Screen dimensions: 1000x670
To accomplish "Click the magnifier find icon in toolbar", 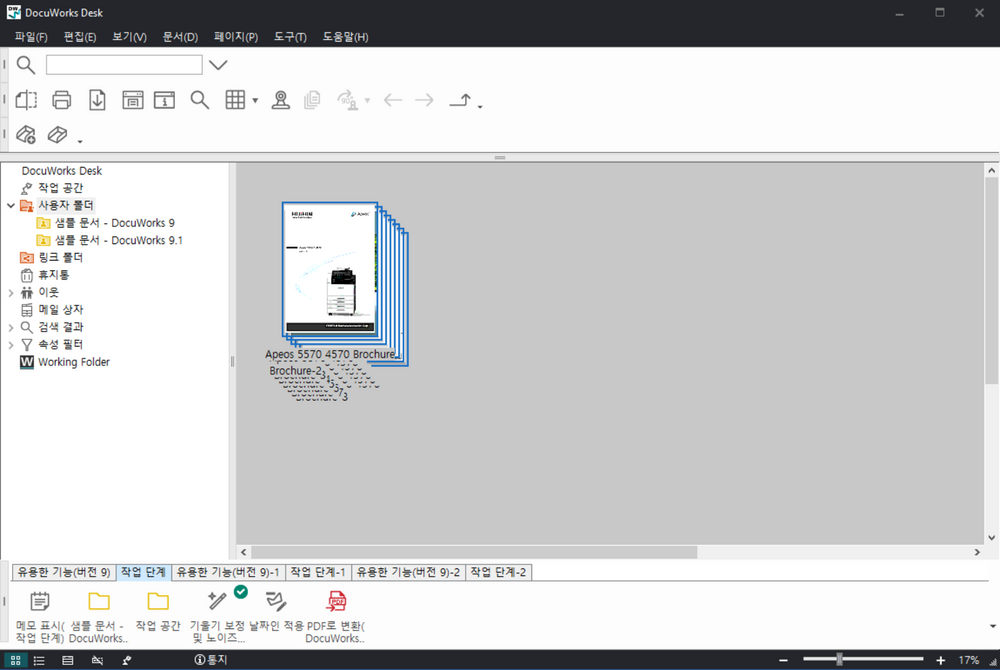I will click(x=200, y=100).
